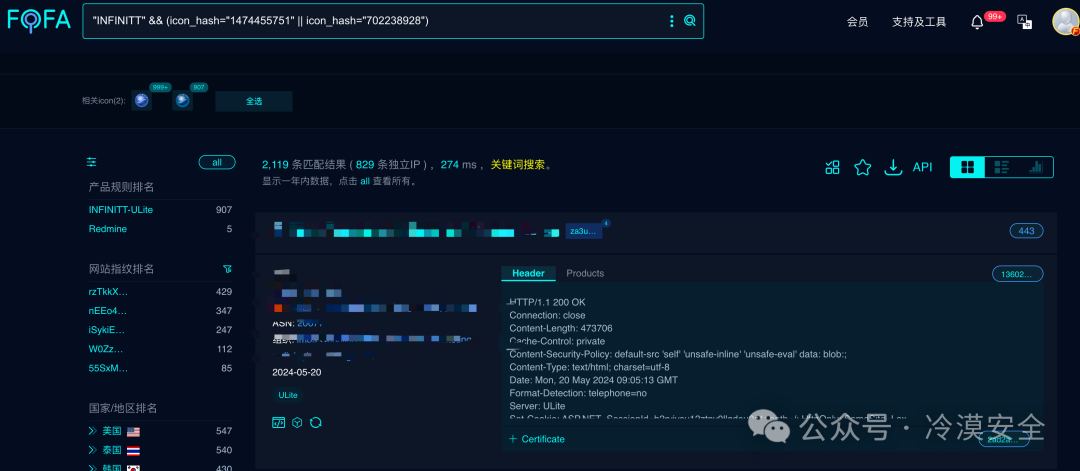Expand the Certificate section
Image resolution: width=1080 pixels, height=471 pixels.
point(537,439)
